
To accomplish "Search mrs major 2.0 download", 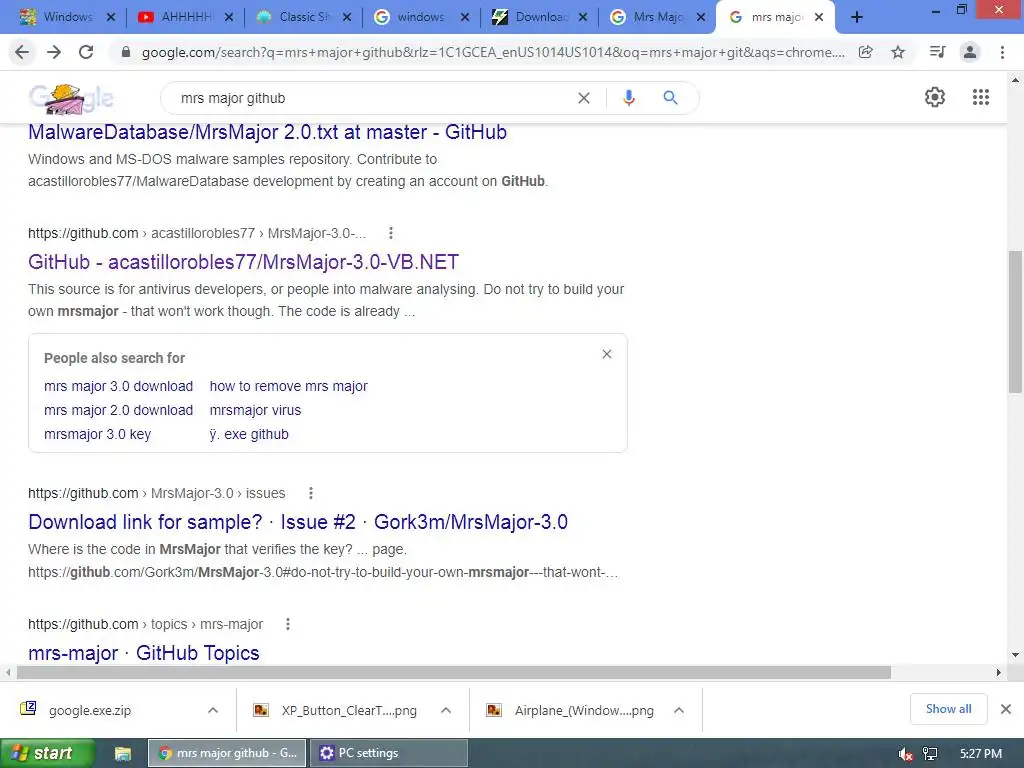I will coord(118,410).
